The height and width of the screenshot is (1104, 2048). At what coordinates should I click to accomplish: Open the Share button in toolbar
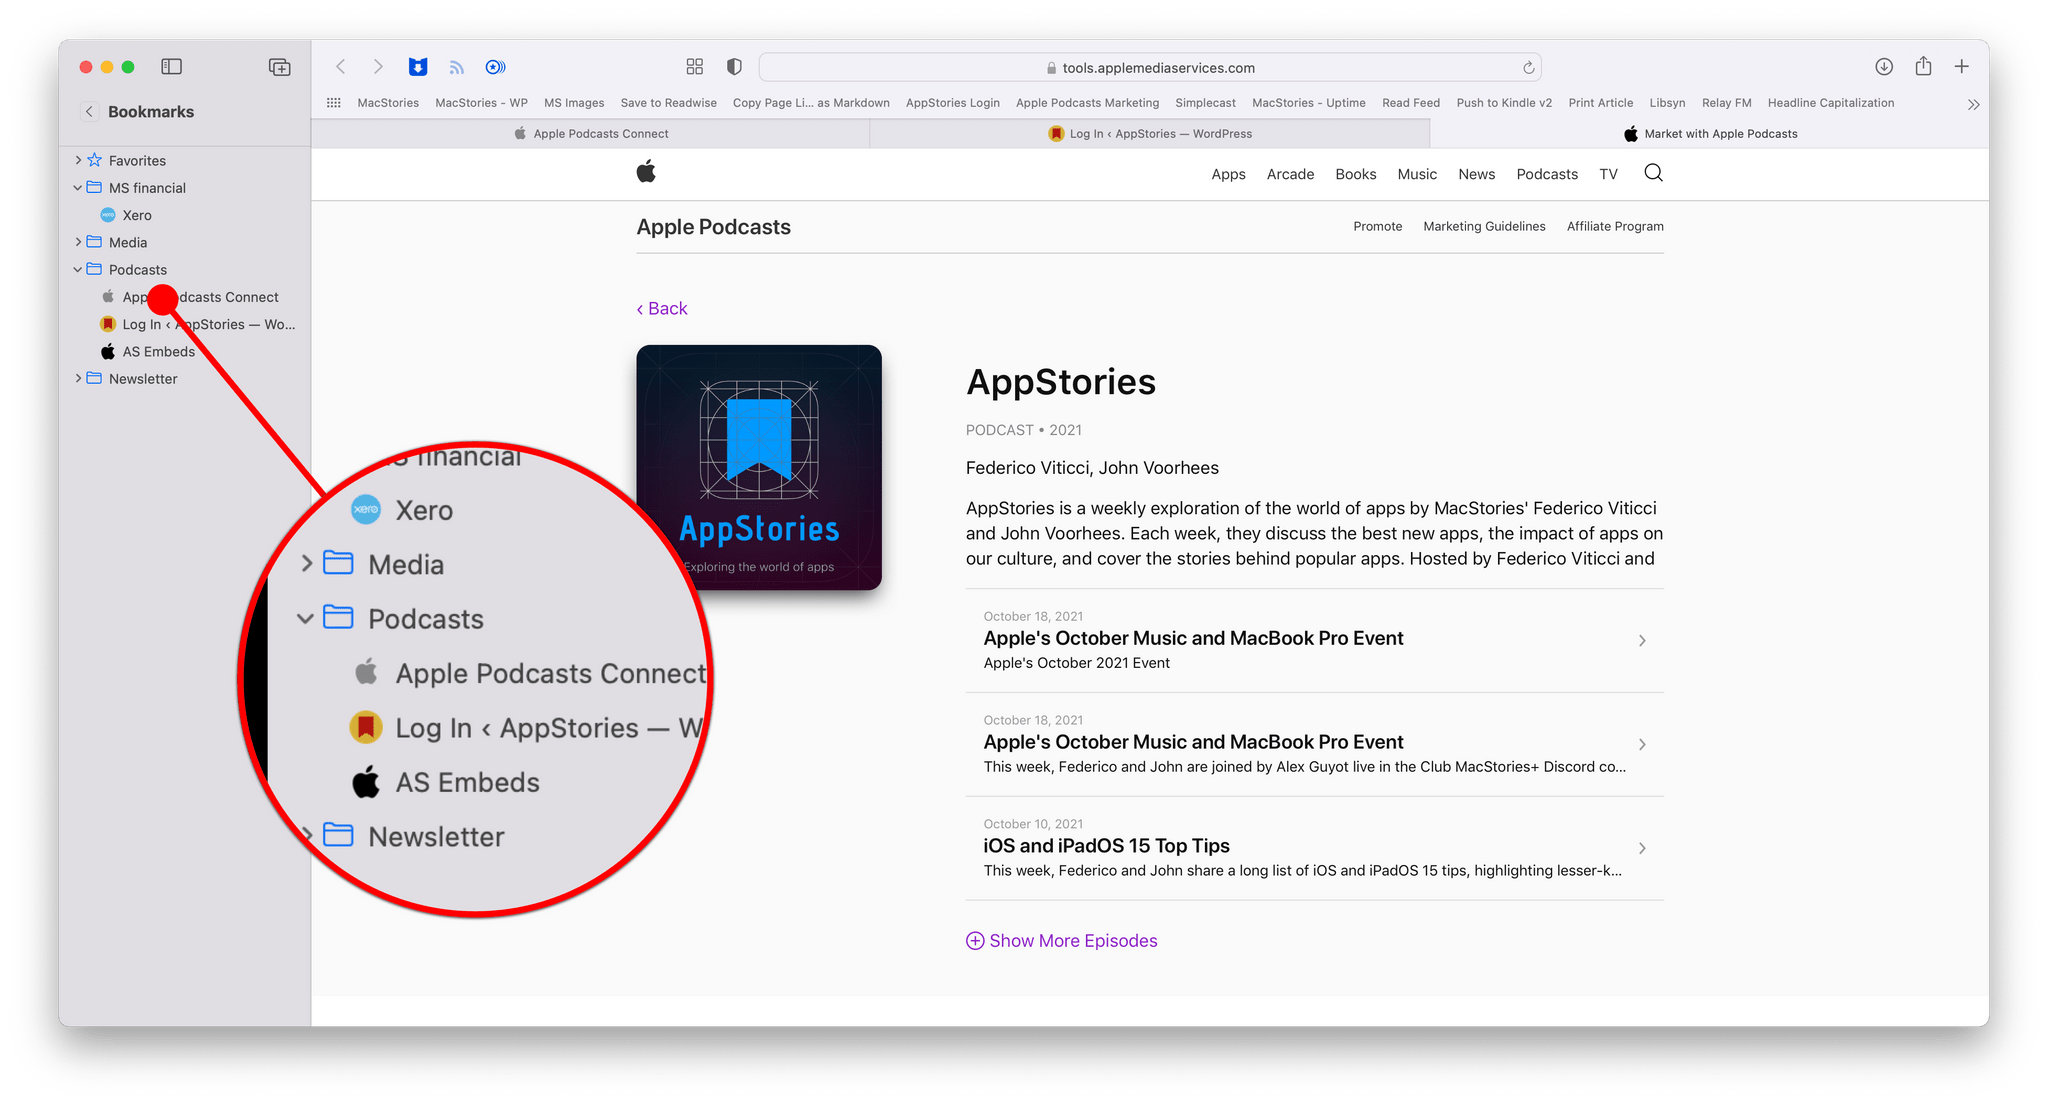click(x=1923, y=66)
